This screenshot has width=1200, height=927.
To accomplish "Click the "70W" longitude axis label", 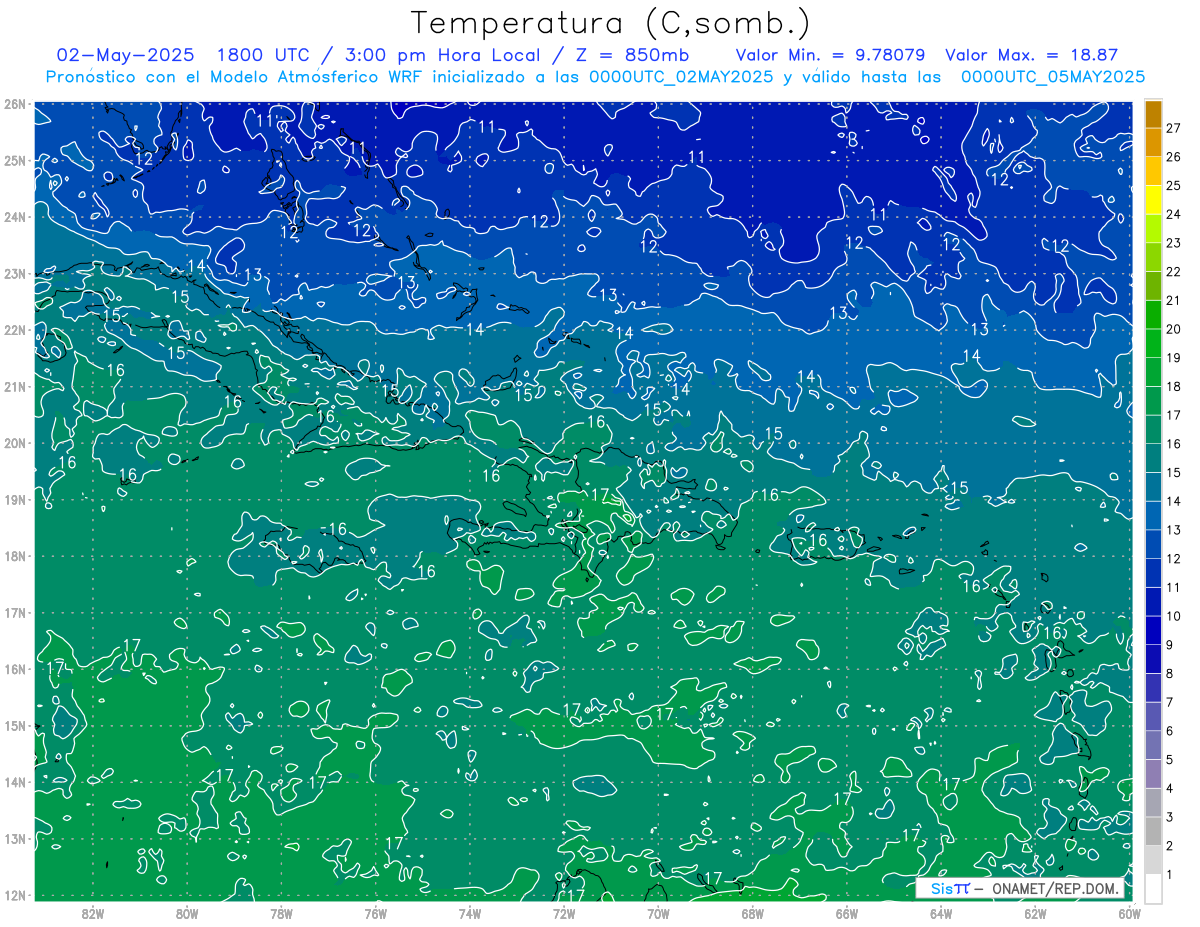I will click(x=657, y=912).
